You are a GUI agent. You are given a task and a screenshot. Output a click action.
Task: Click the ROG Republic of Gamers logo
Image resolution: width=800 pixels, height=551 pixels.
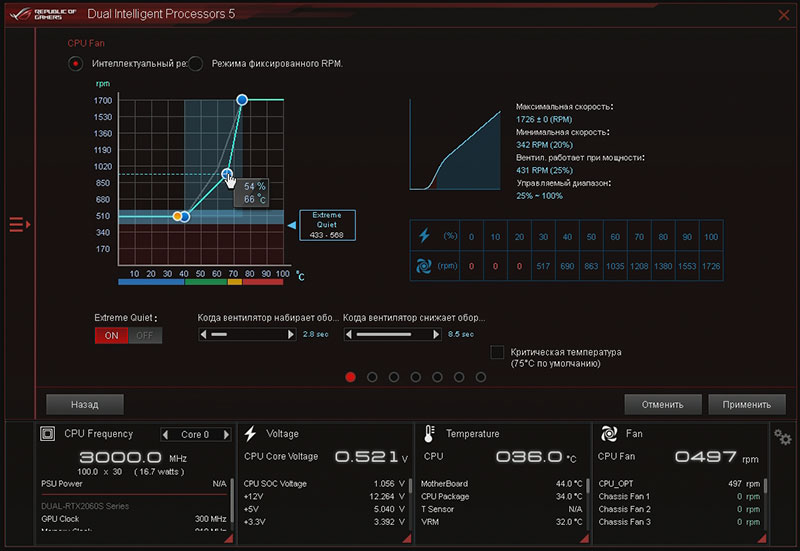(x=42, y=14)
